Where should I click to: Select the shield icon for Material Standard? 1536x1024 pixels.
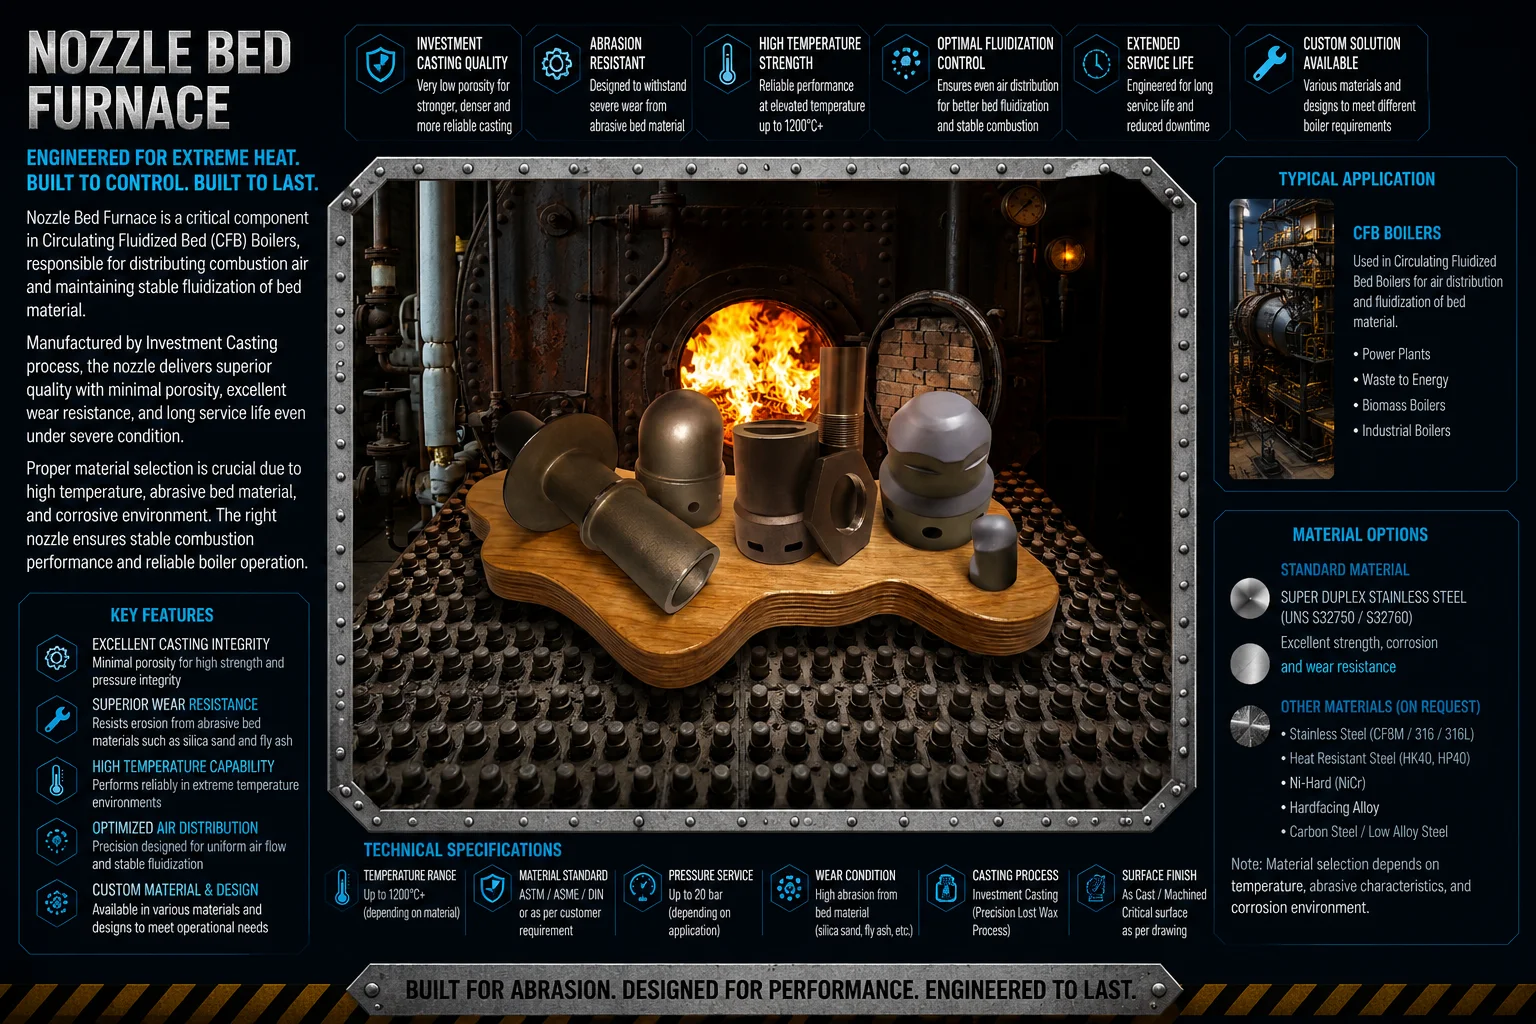point(492,888)
